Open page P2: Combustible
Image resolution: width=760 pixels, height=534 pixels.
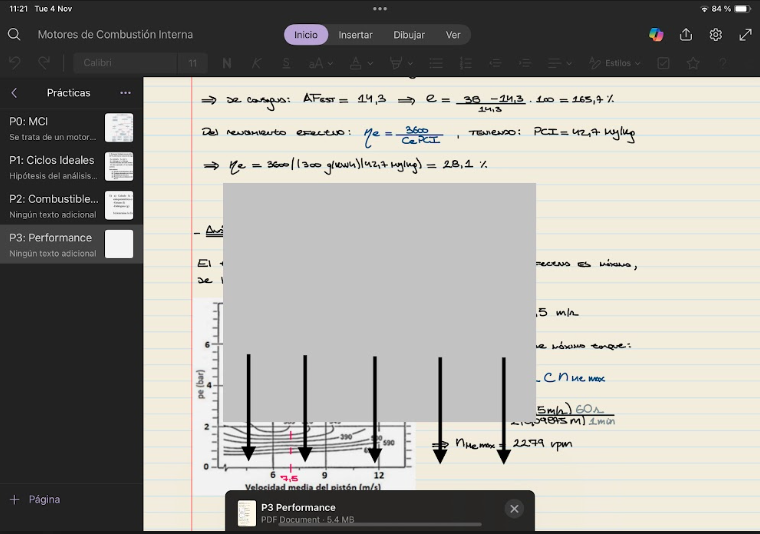(x=71, y=205)
